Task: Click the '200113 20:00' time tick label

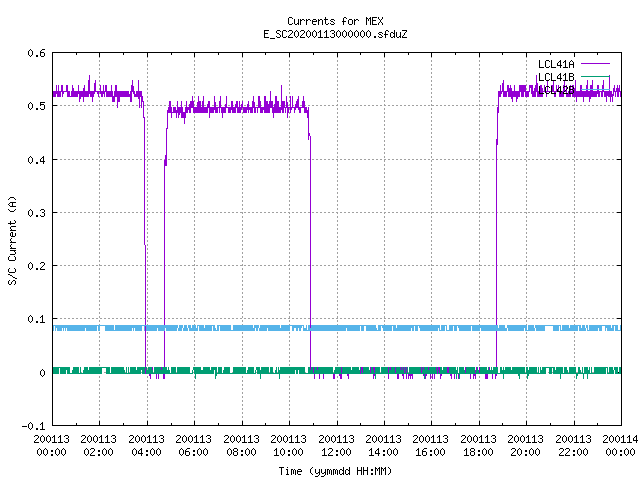Action: coord(525,445)
